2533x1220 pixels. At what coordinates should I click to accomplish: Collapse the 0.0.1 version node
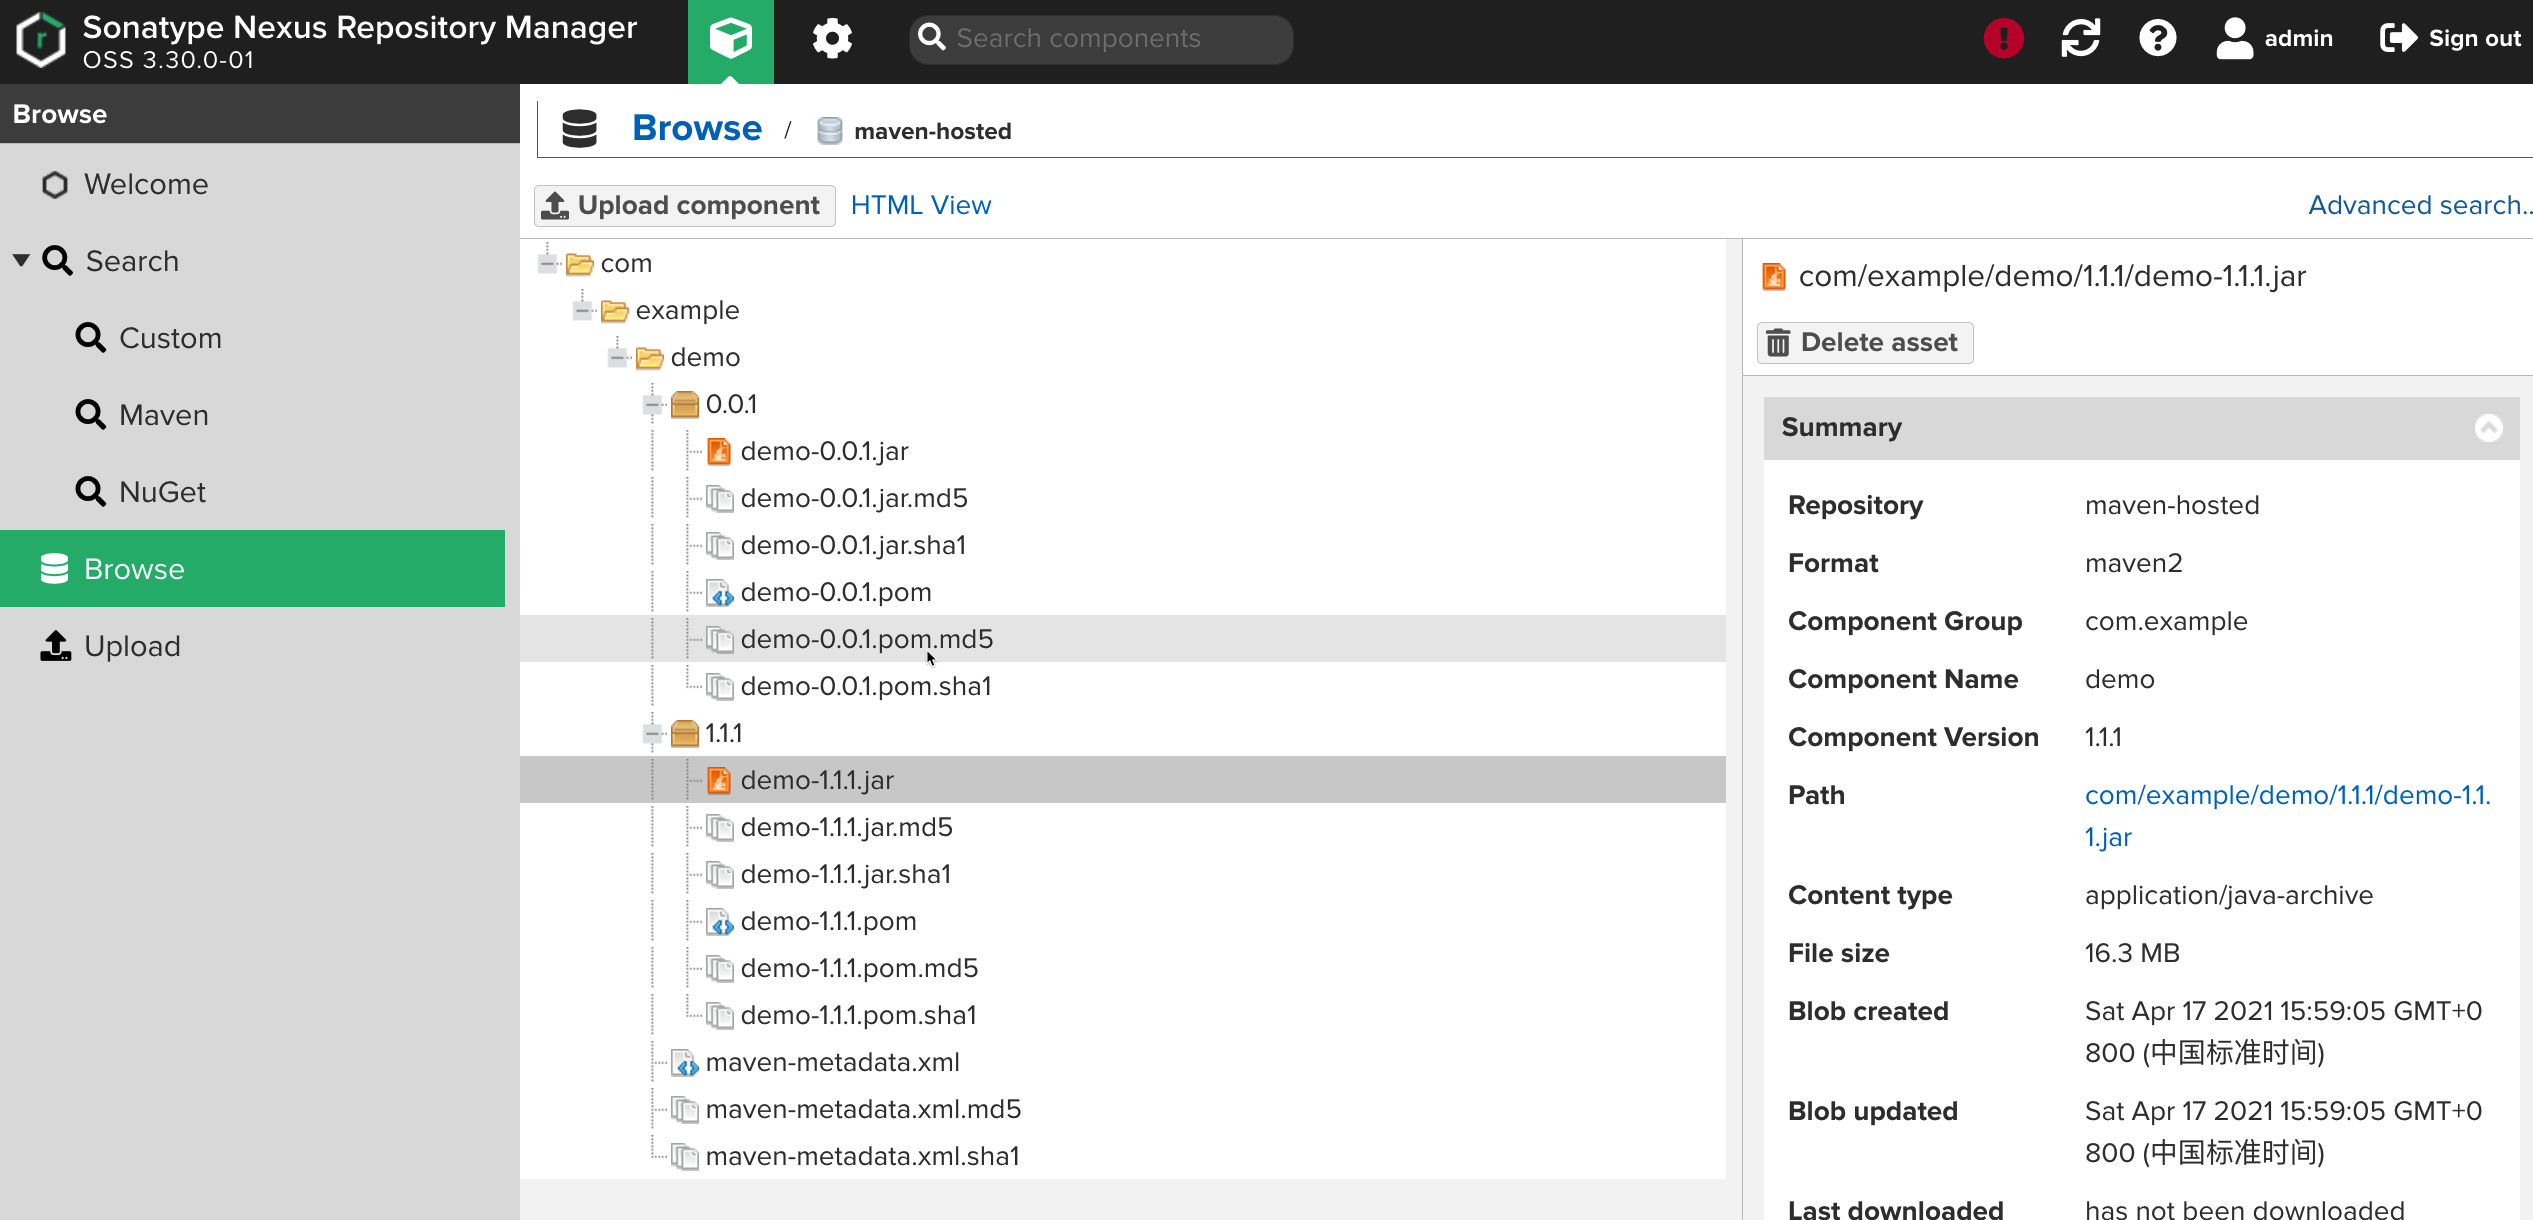coord(652,405)
